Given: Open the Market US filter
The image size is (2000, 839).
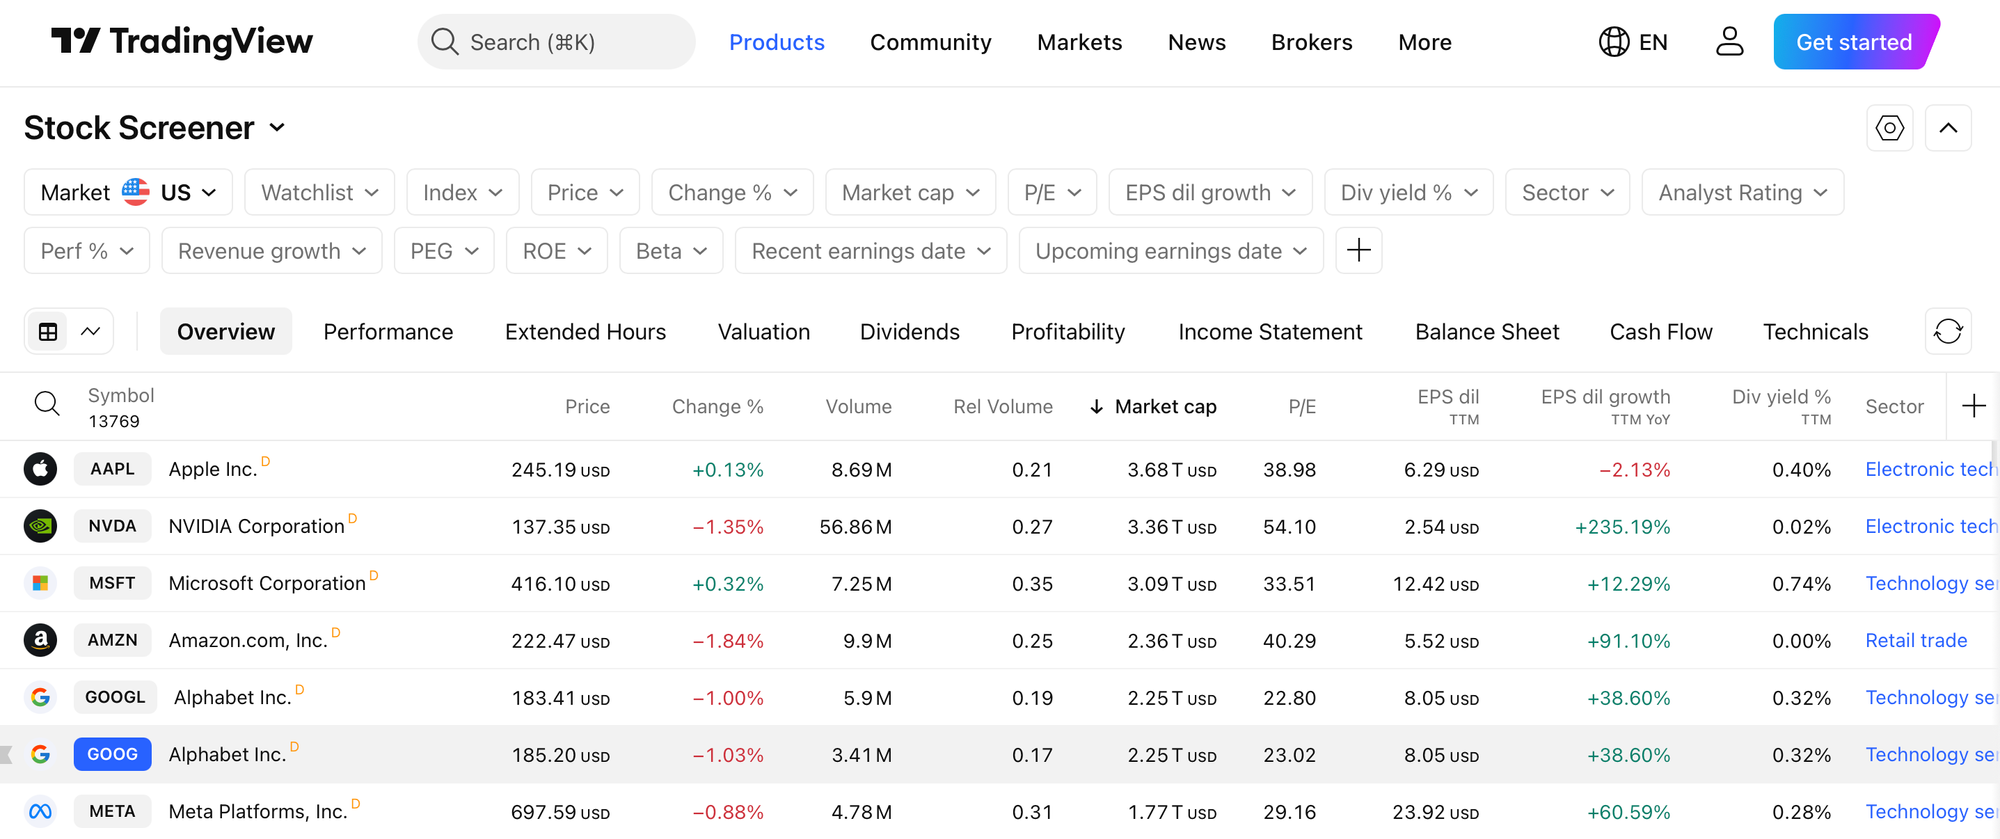Looking at the screenshot, I should click(x=128, y=192).
